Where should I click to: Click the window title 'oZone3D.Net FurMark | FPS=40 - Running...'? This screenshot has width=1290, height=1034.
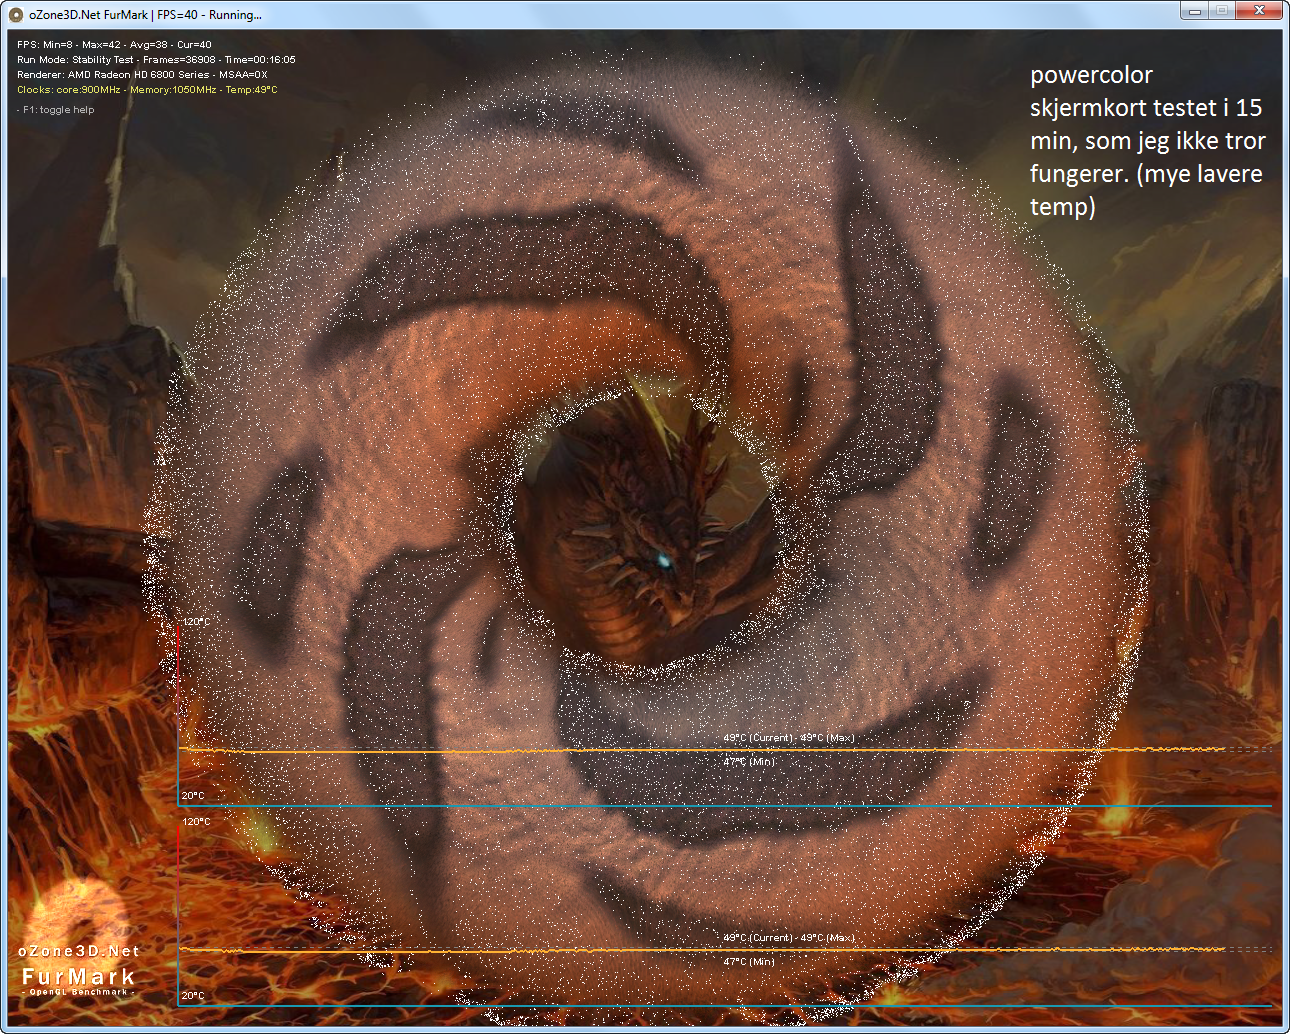pos(145,15)
